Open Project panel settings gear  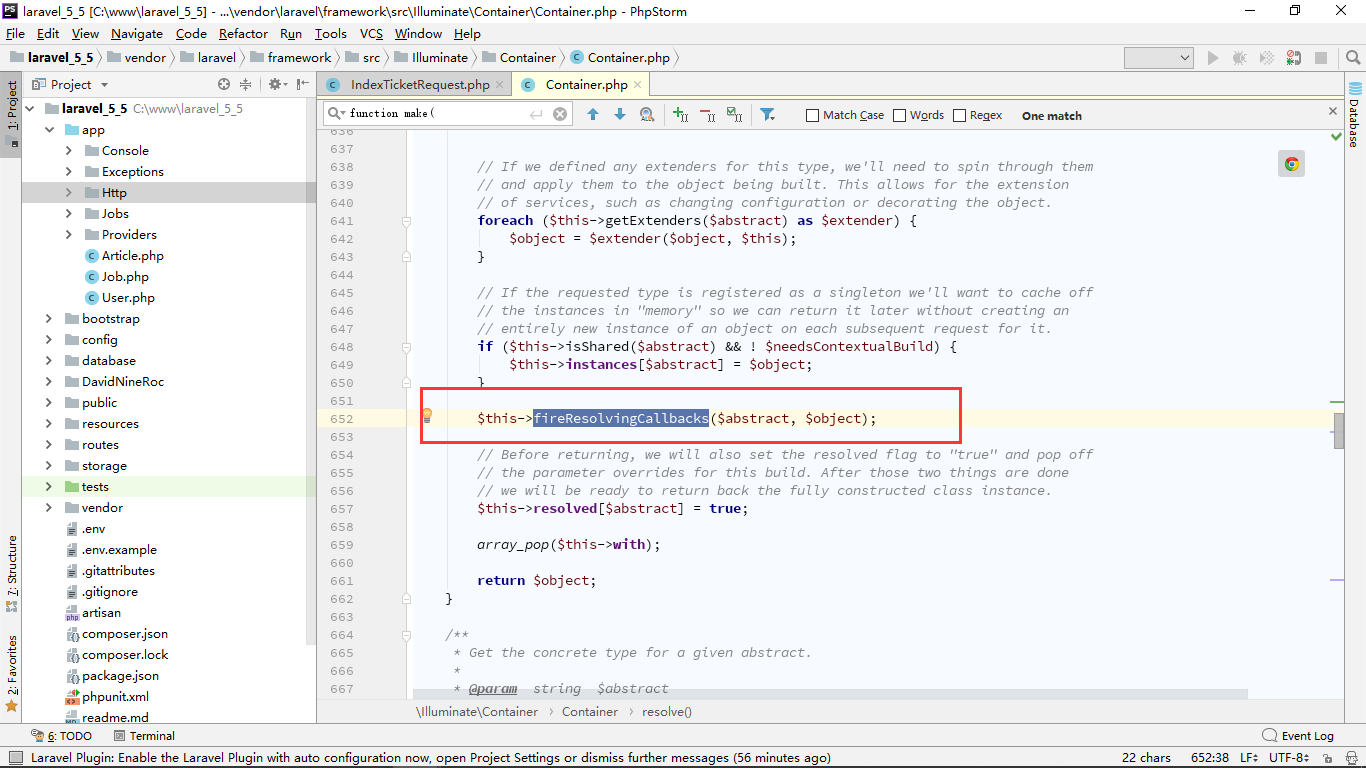coord(276,85)
